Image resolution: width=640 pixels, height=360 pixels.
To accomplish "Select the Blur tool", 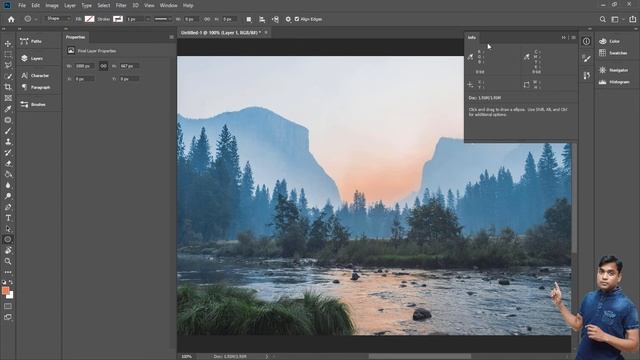I will pos(8,185).
